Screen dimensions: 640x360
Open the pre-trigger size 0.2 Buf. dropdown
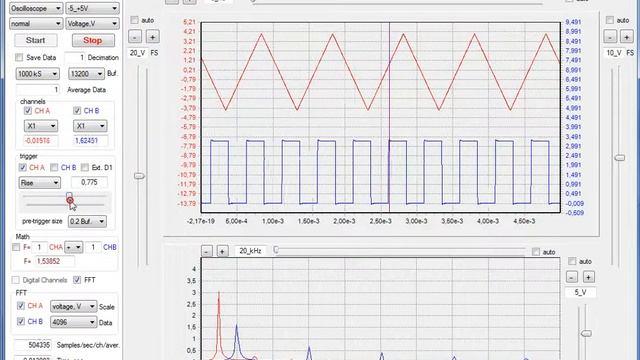click(x=87, y=221)
